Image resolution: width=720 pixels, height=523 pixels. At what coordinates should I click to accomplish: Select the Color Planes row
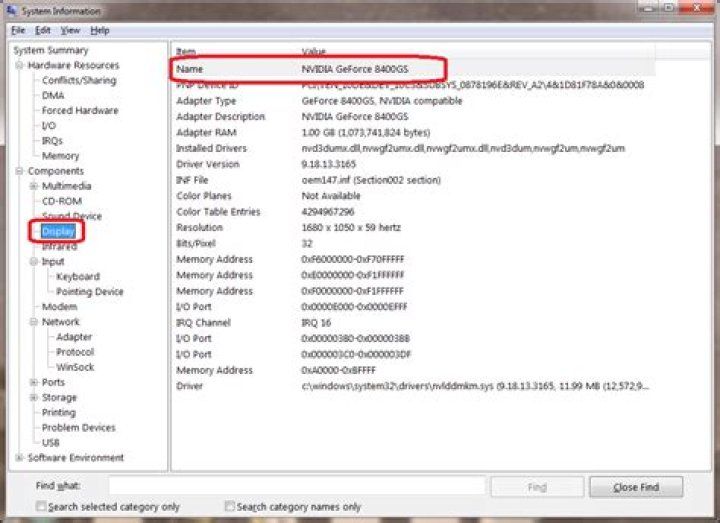[x=413, y=196]
